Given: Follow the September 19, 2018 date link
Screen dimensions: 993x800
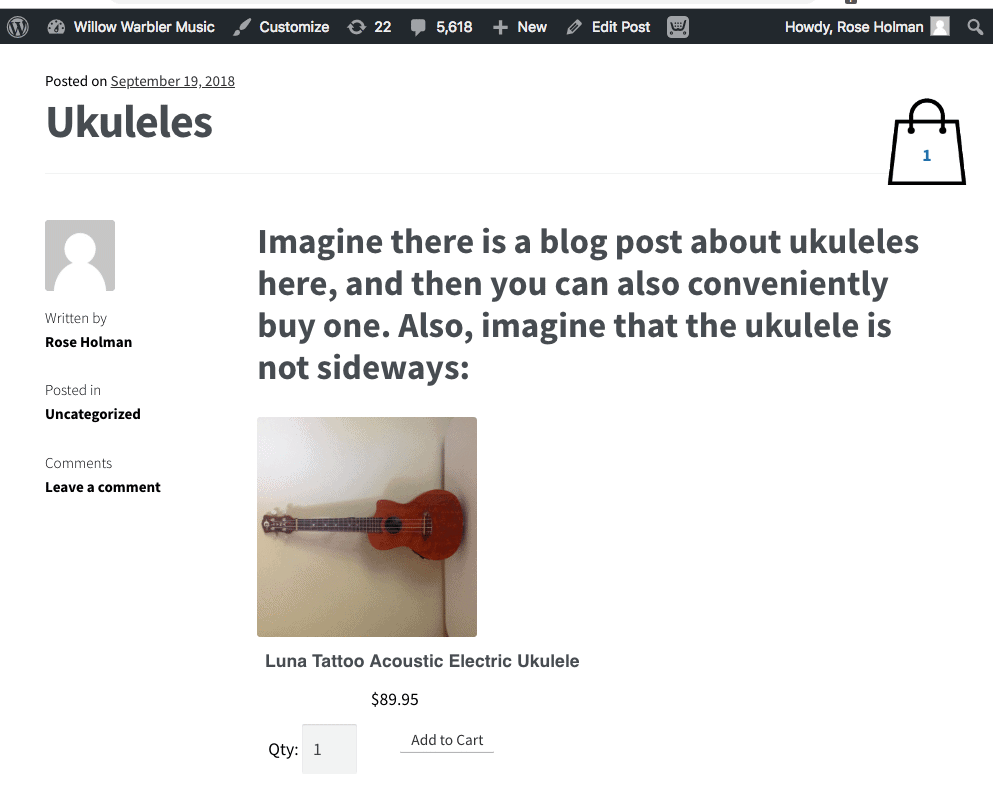Looking at the screenshot, I should pos(172,81).
